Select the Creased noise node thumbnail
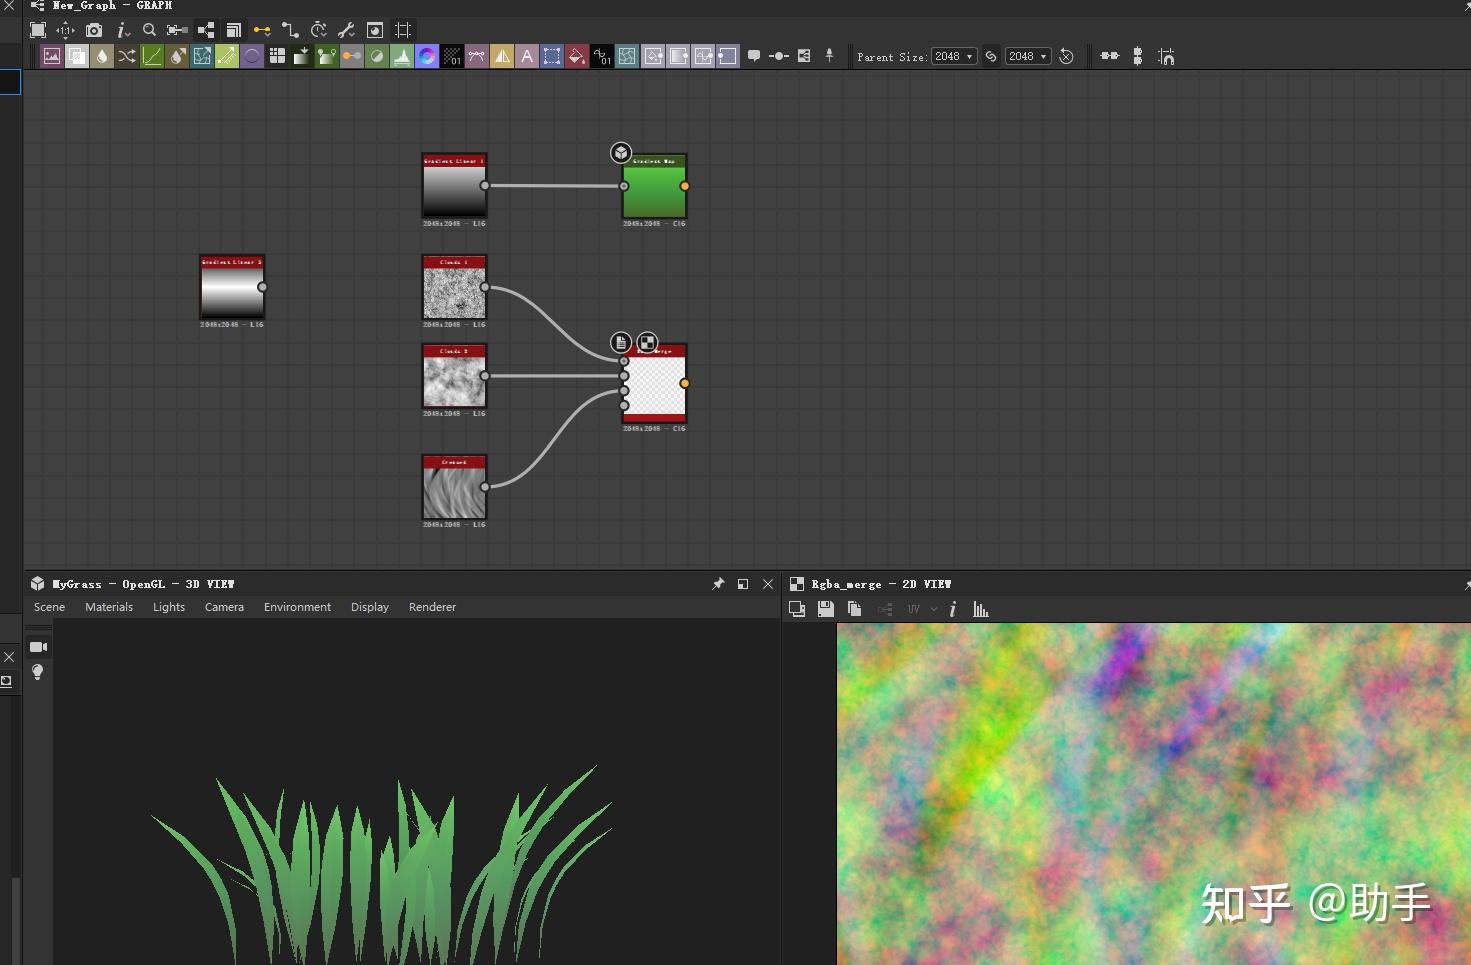 [x=454, y=492]
